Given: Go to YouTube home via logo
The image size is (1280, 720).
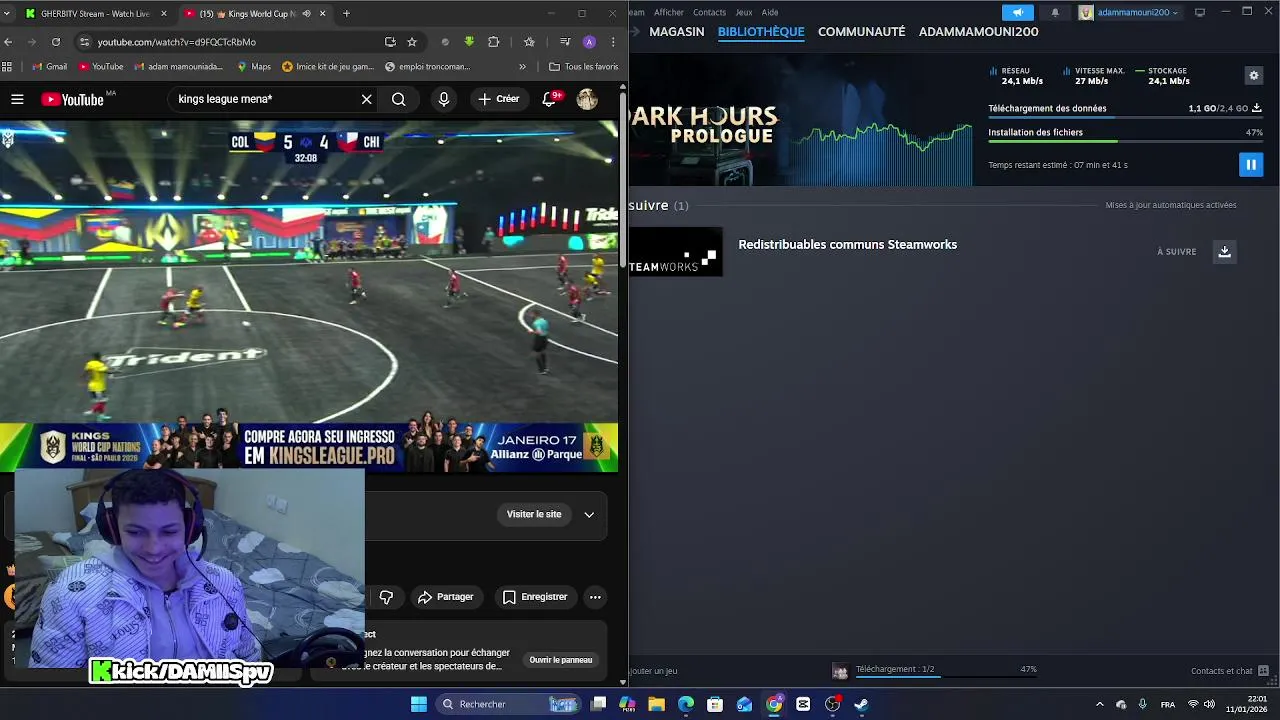Looking at the screenshot, I should (x=73, y=99).
